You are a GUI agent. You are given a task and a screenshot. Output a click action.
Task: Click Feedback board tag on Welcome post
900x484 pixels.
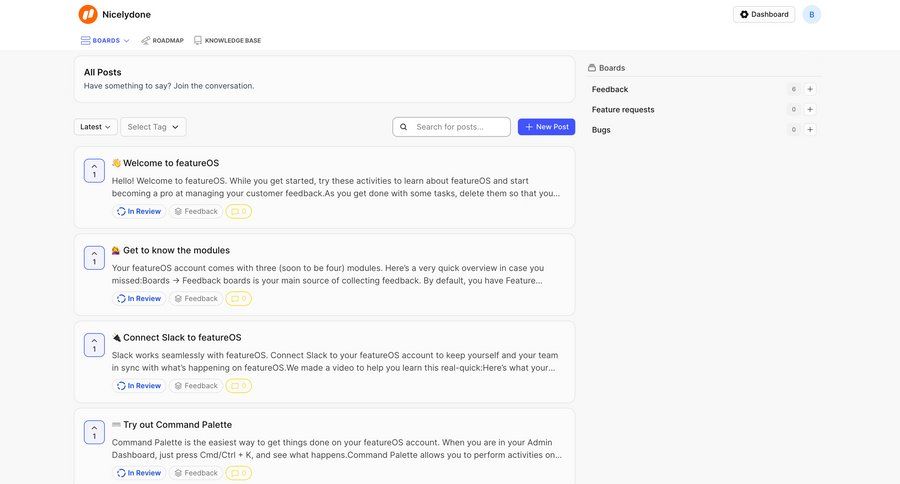coord(196,211)
